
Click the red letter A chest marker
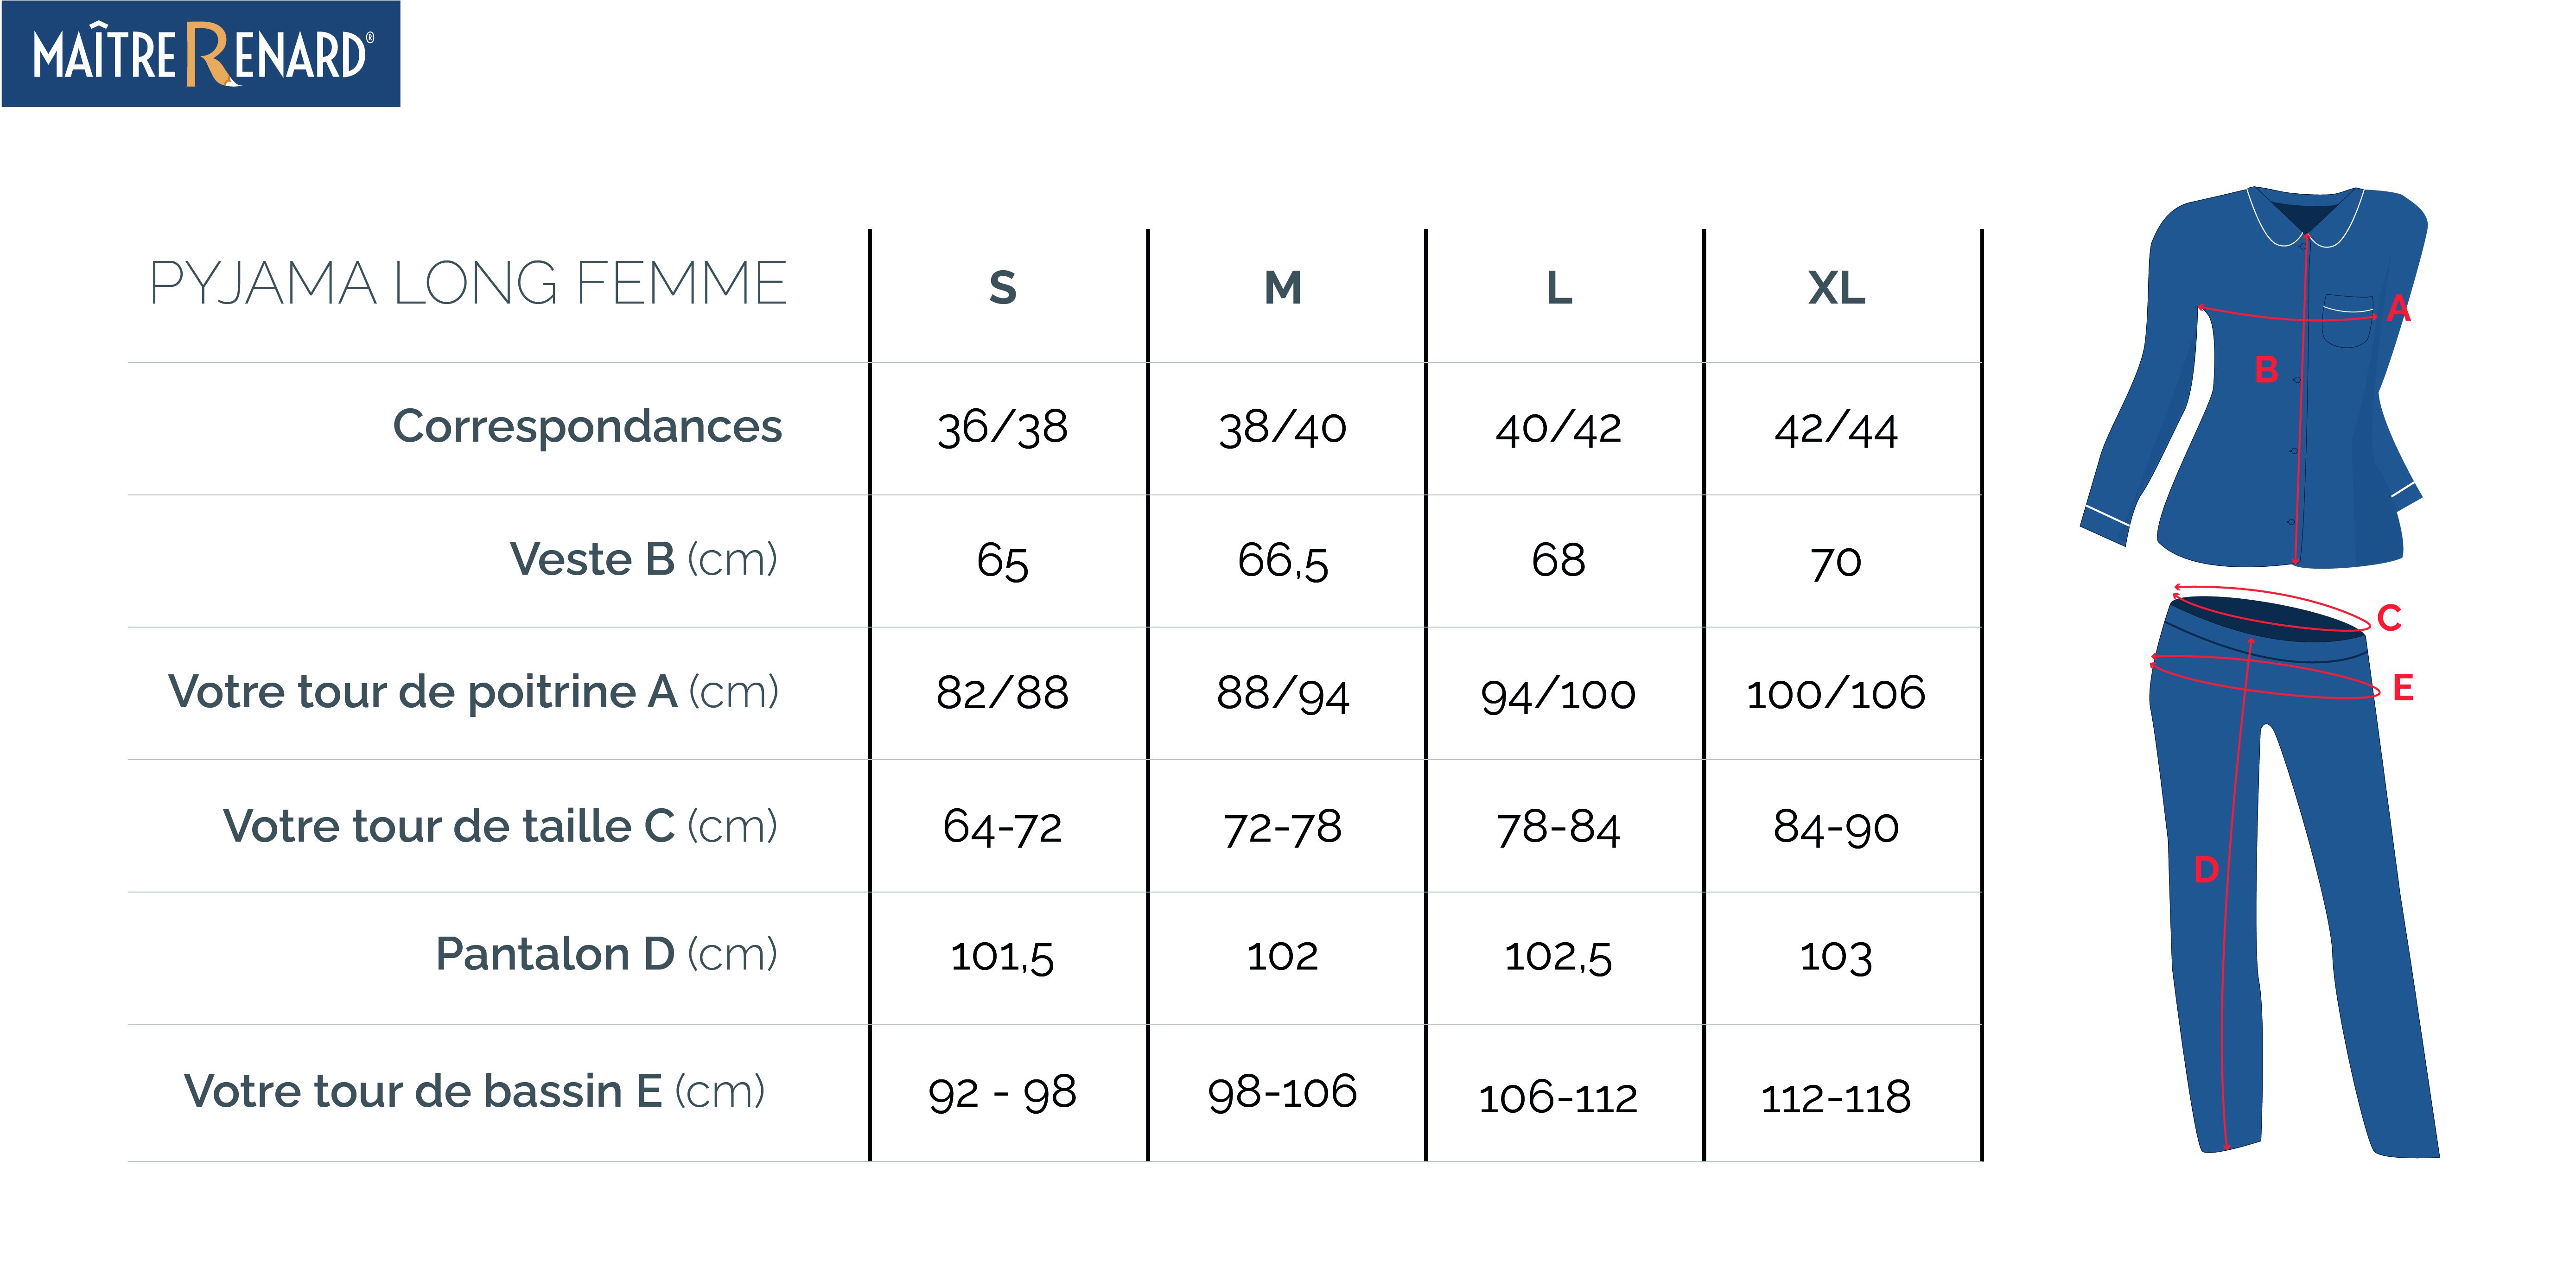tap(2398, 308)
